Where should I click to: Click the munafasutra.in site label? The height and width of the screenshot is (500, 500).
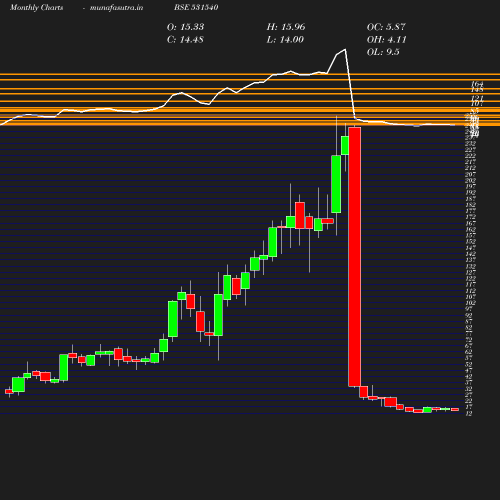pos(116,7)
